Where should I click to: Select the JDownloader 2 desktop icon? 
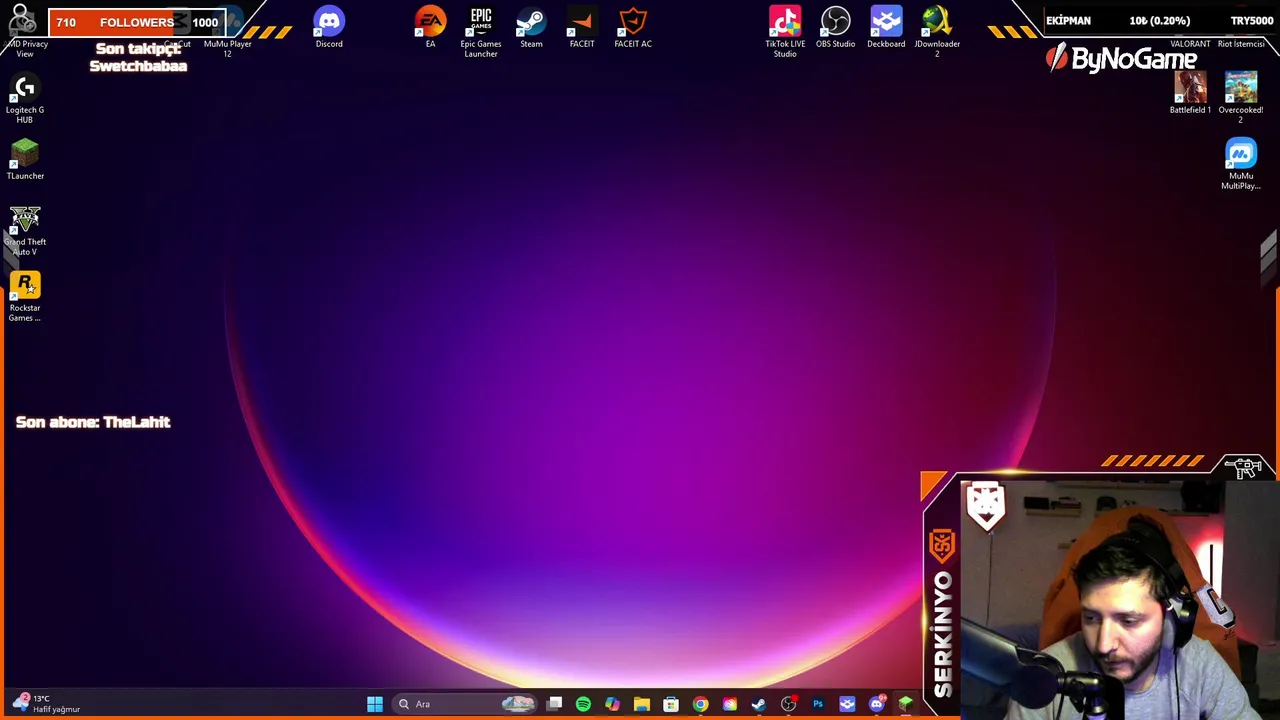(x=937, y=33)
